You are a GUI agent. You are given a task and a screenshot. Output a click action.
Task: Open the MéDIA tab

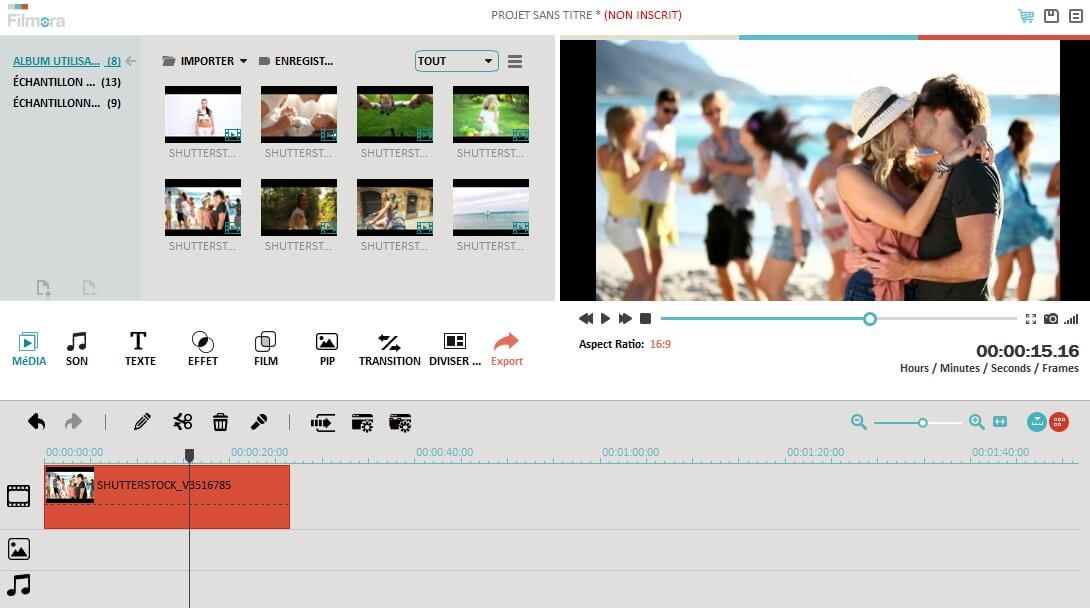(x=29, y=348)
